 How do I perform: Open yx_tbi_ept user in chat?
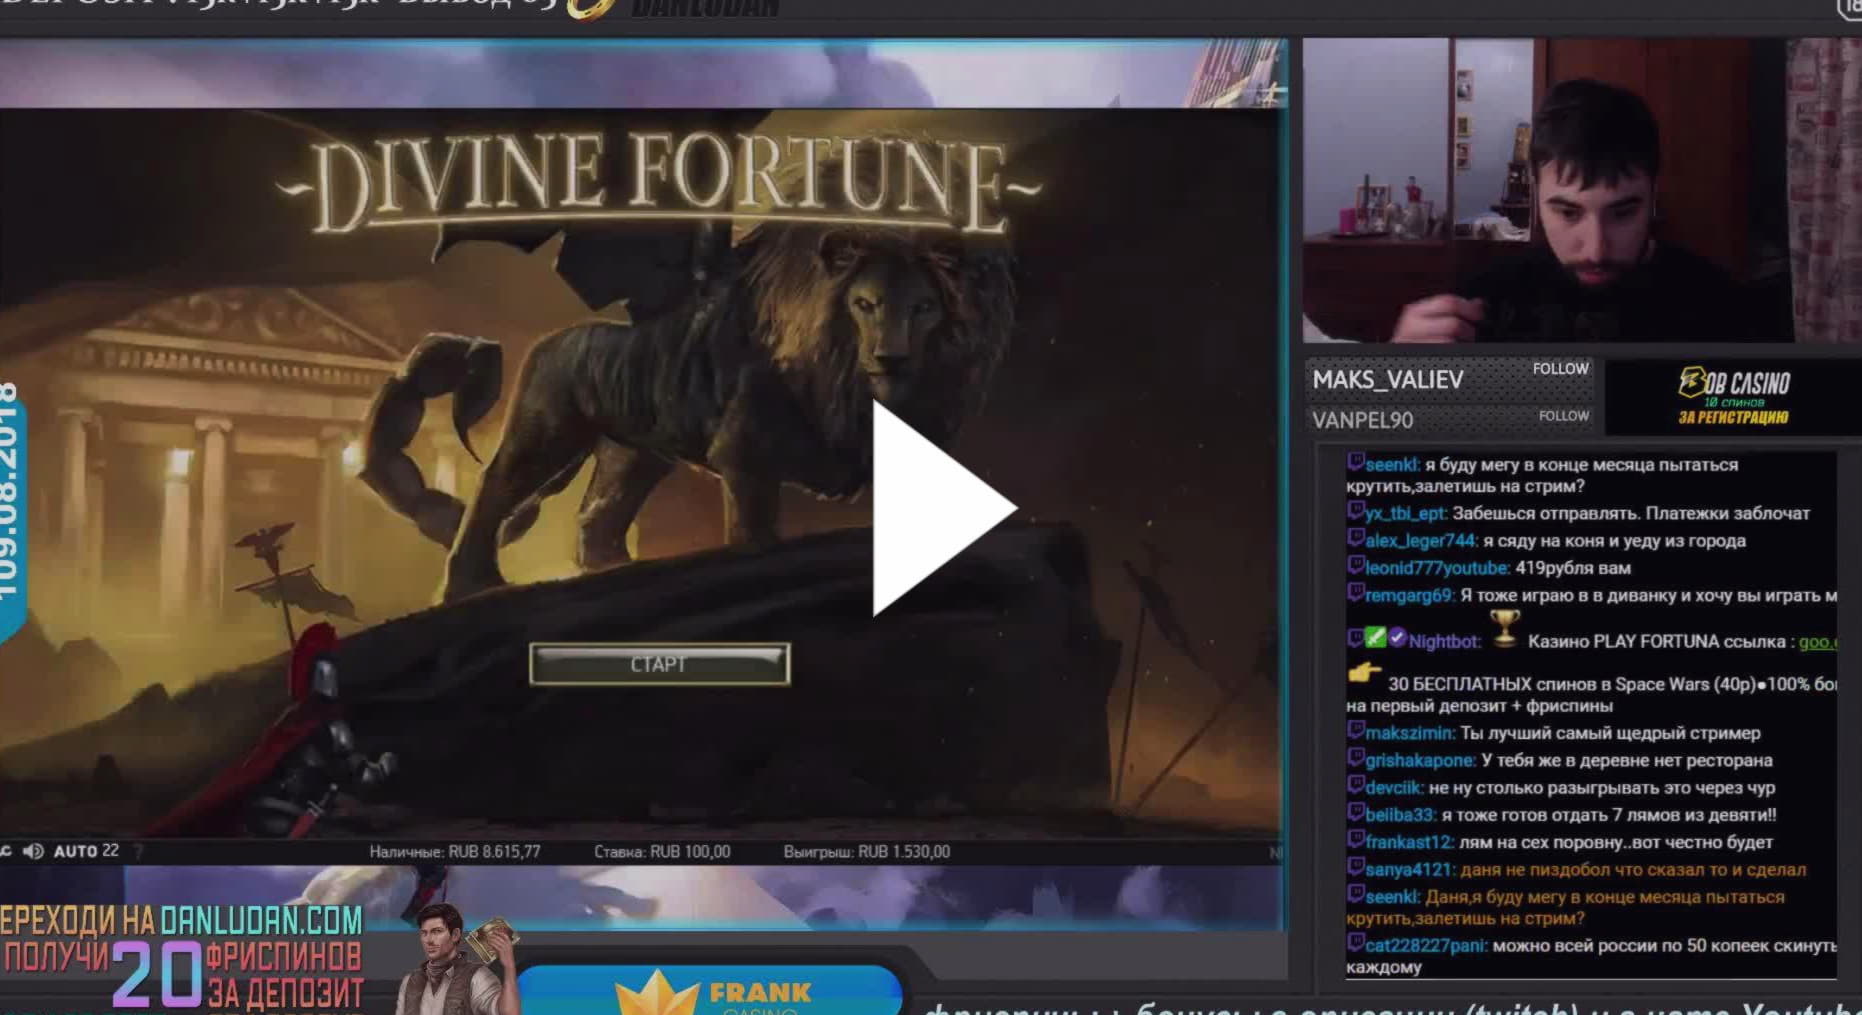(1406, 514)
